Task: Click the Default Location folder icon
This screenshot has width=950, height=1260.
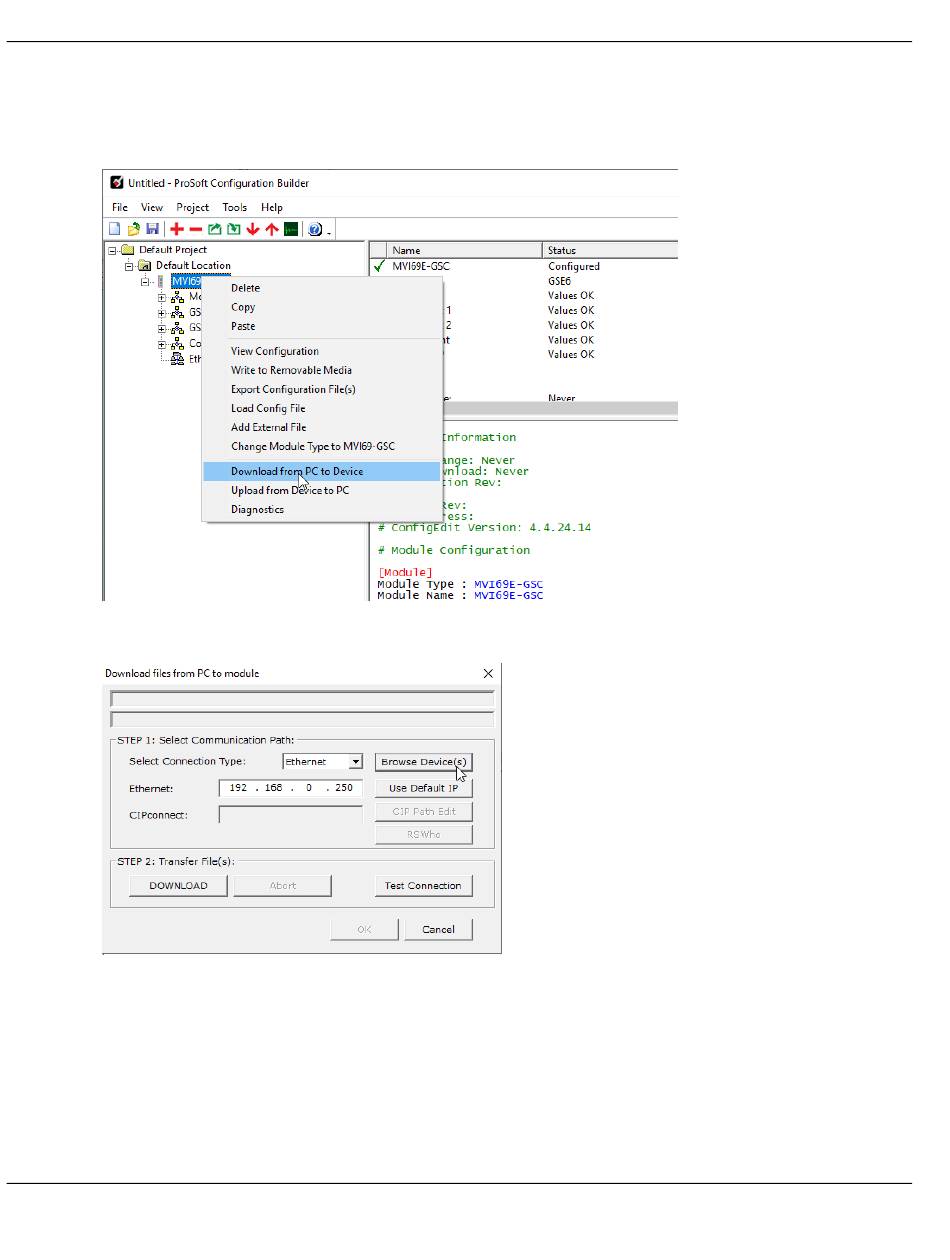Action: pos(145,266)
